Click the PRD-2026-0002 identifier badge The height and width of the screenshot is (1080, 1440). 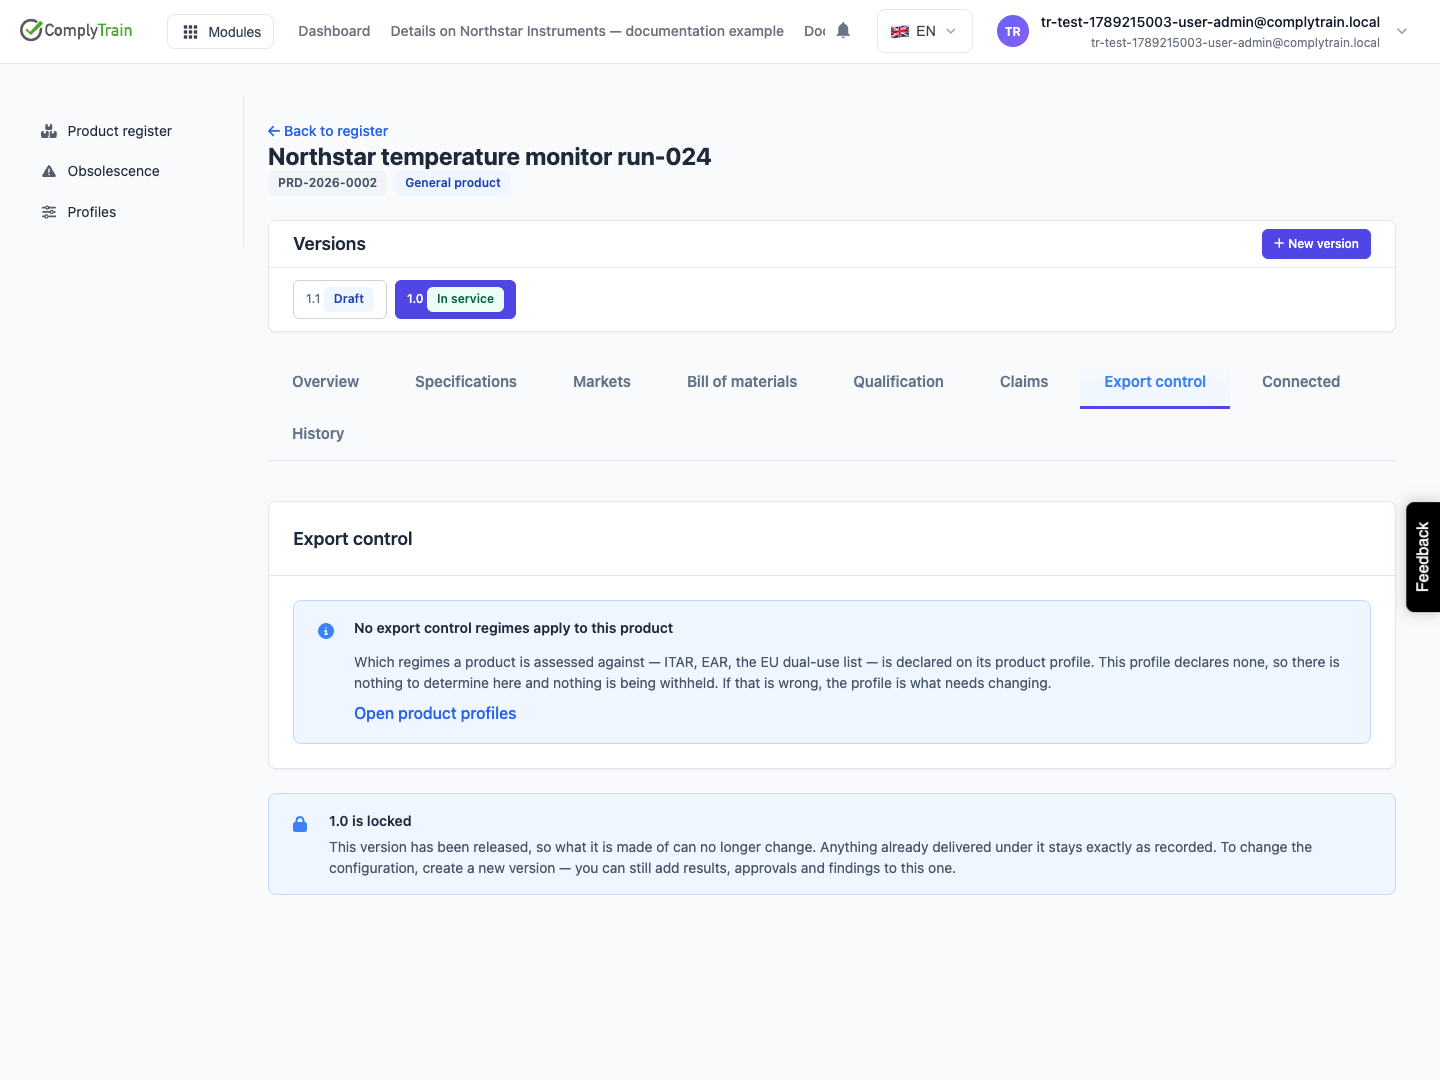coord(327,183)
